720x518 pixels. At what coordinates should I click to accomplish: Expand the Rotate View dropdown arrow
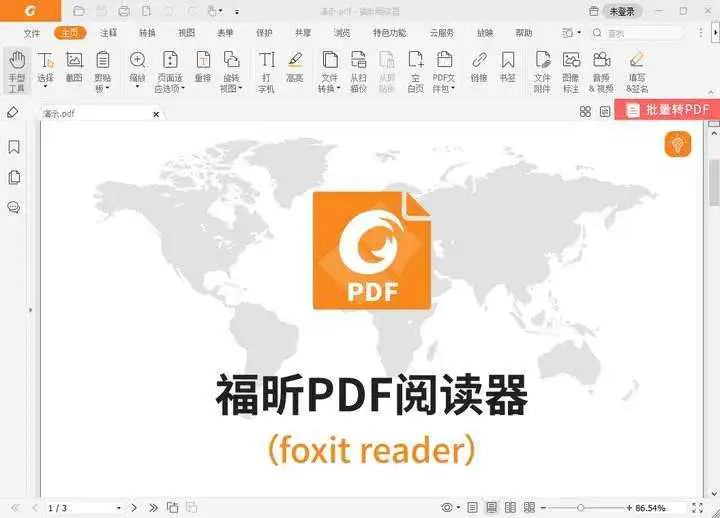(240, 88)
